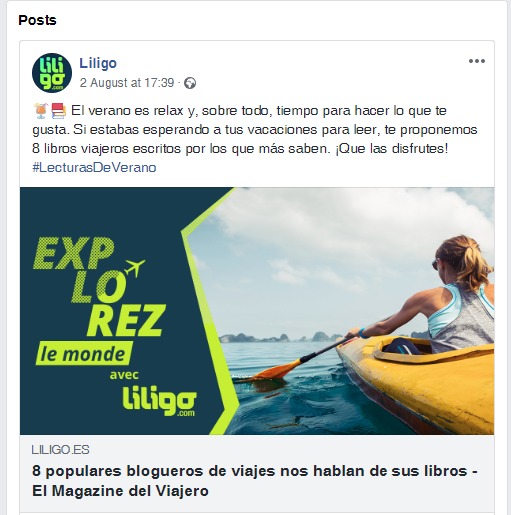The image size is (511, 515).
Task: Click the Posts section heading
Action: click(x=37, y=20)
